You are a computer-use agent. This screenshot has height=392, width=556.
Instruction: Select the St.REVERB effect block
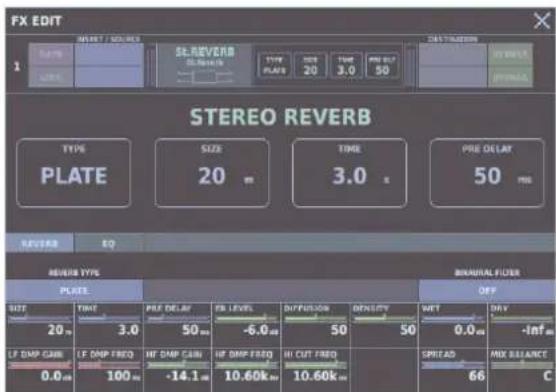(x=205, y=65)
